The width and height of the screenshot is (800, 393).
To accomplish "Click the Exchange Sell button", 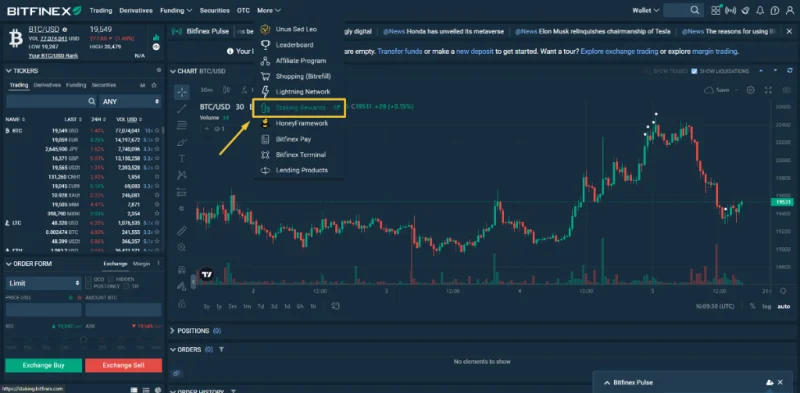I will (x=123, y=365).
